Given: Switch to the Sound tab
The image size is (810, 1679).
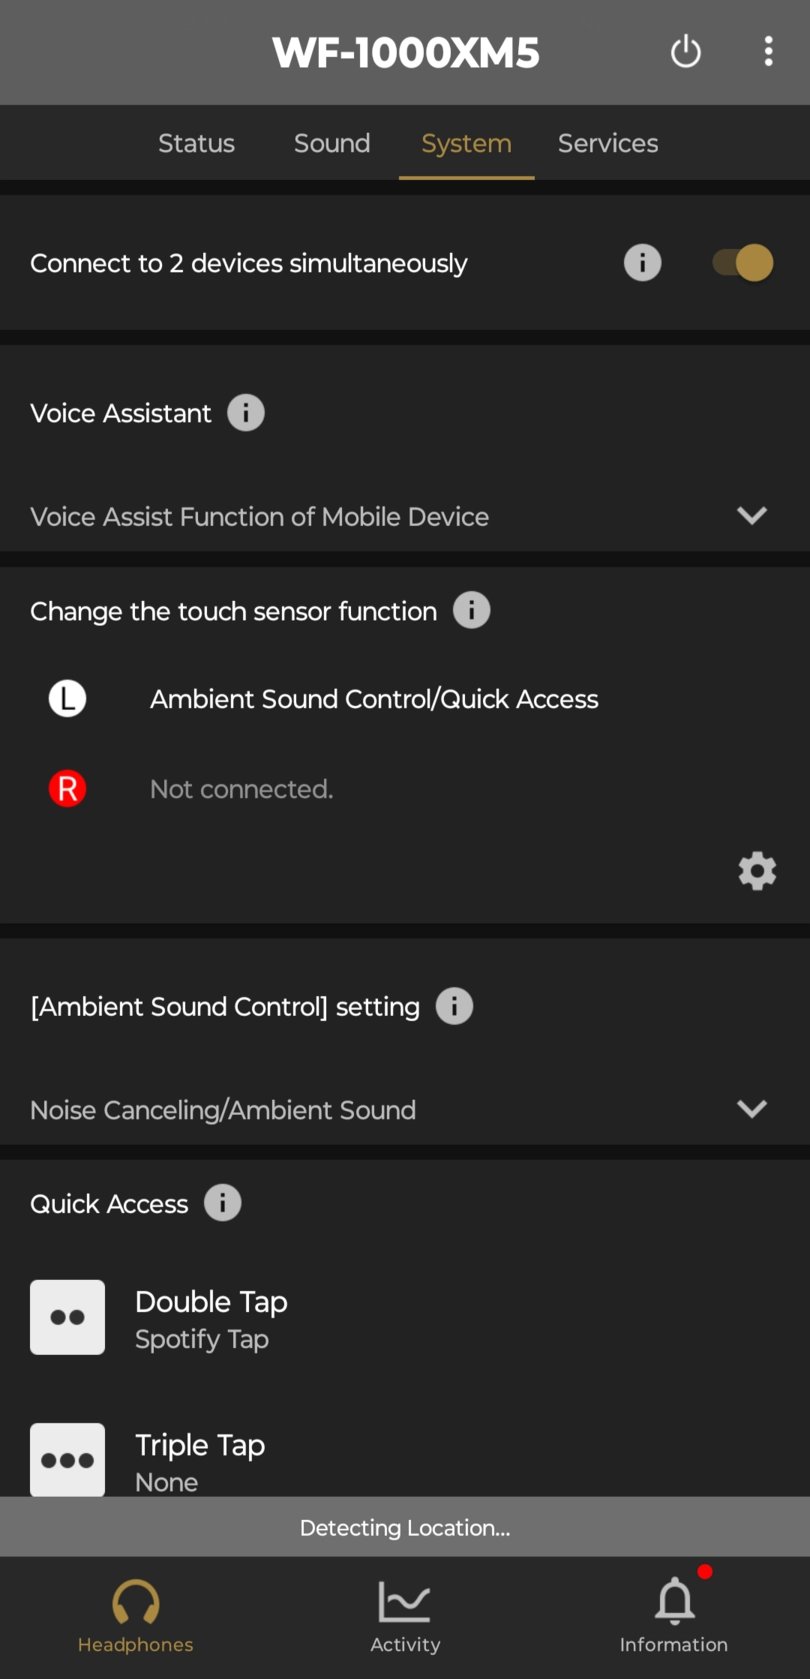Looking at the screenshot, I should pyautogui.click(x=332, y=143).
